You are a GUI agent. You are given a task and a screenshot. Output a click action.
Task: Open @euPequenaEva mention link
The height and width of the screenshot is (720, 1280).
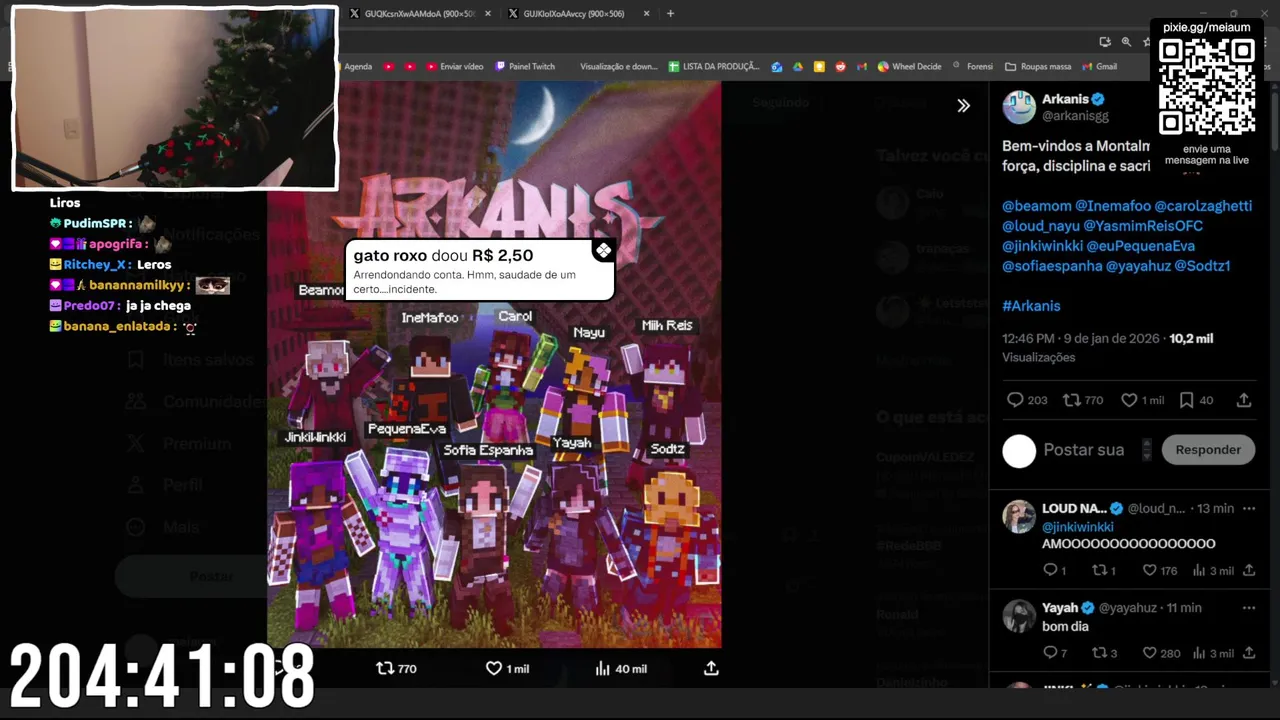(1140, 246)
